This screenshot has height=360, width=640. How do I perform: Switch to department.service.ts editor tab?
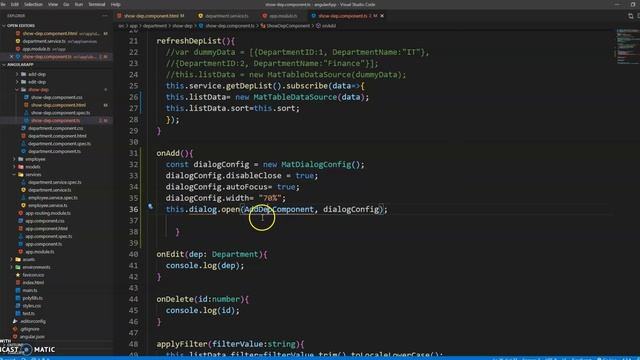(223, 16)
